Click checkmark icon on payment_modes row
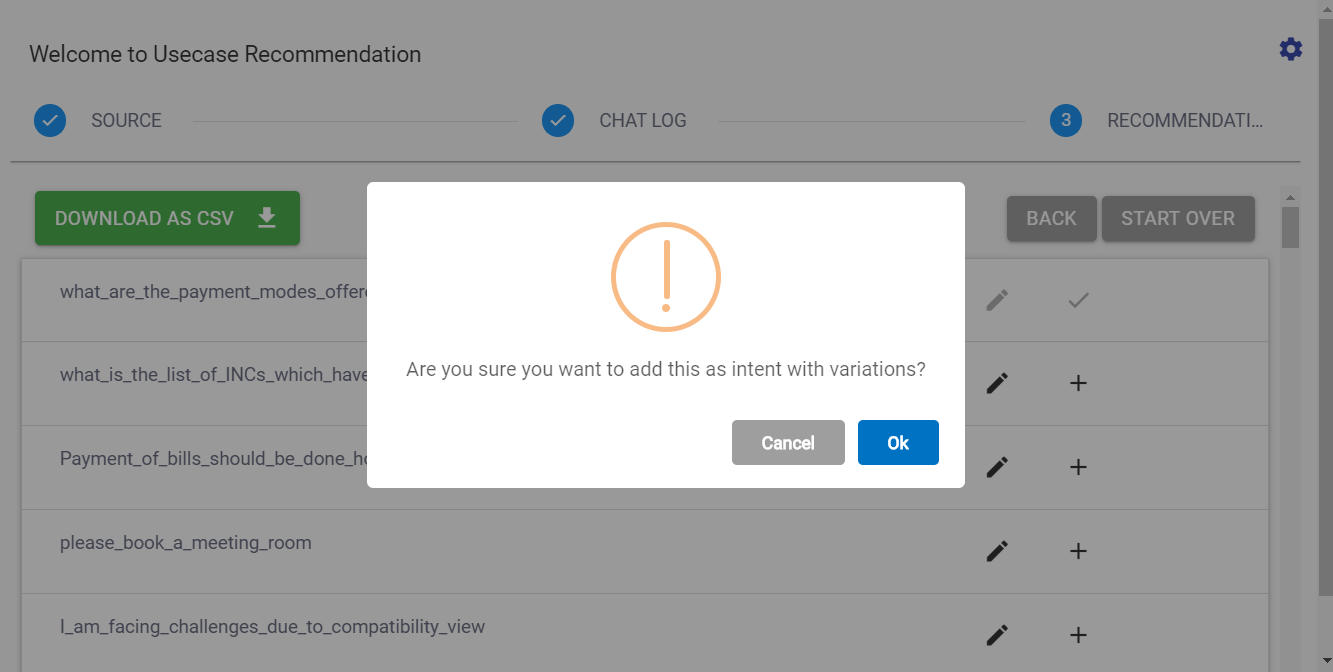Image resolution: width=1333 pixels, height=672 pixels. (x=1078, y=300)
